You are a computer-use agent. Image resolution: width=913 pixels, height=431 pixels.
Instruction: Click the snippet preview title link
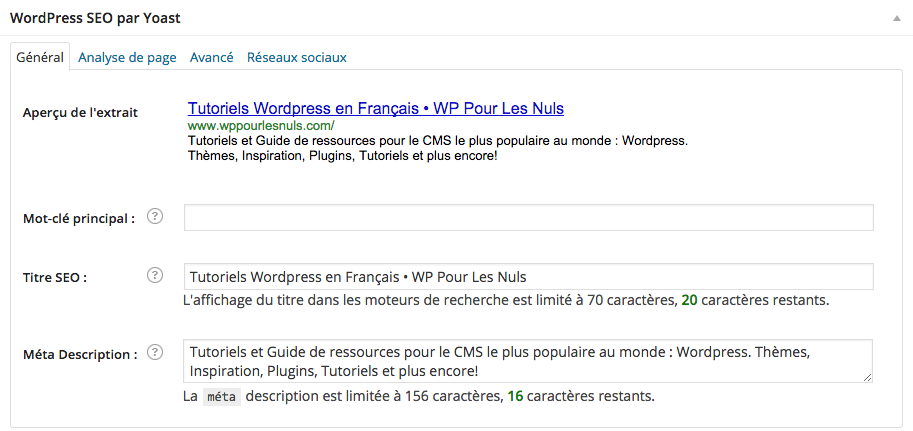[376, 108]
